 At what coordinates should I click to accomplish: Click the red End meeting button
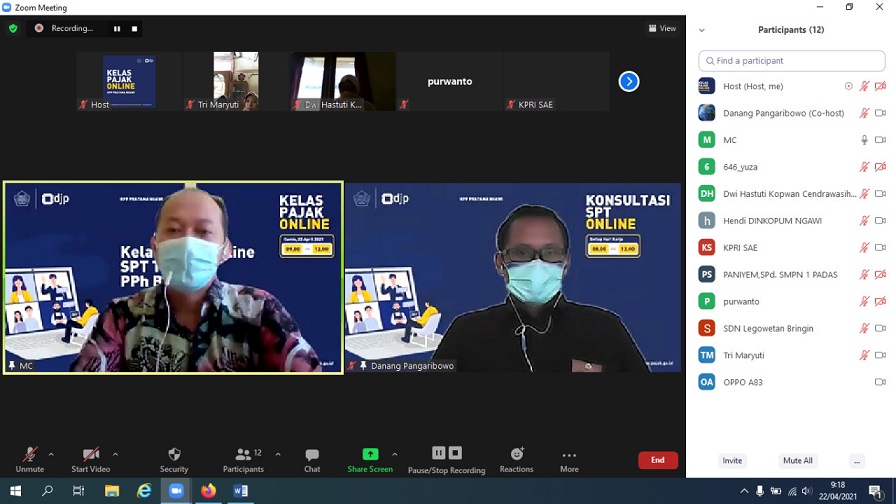(x=657, y=460)
